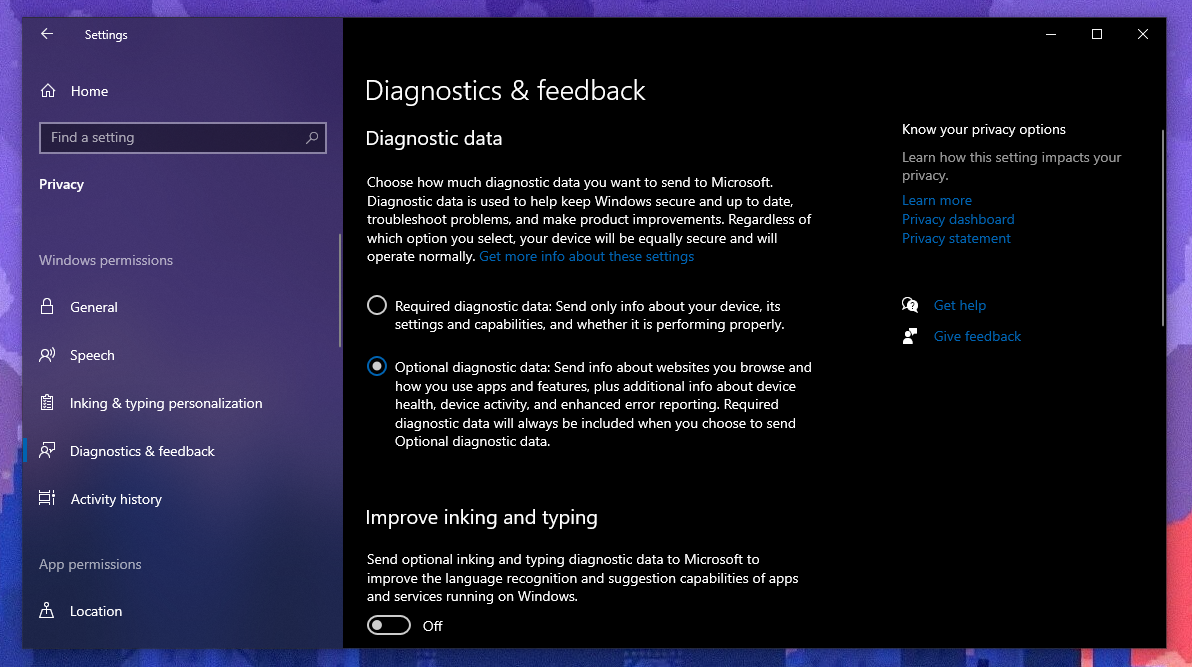Click the Location pin icon
Screen dimensions: 1192x667
tap(47, 611)
